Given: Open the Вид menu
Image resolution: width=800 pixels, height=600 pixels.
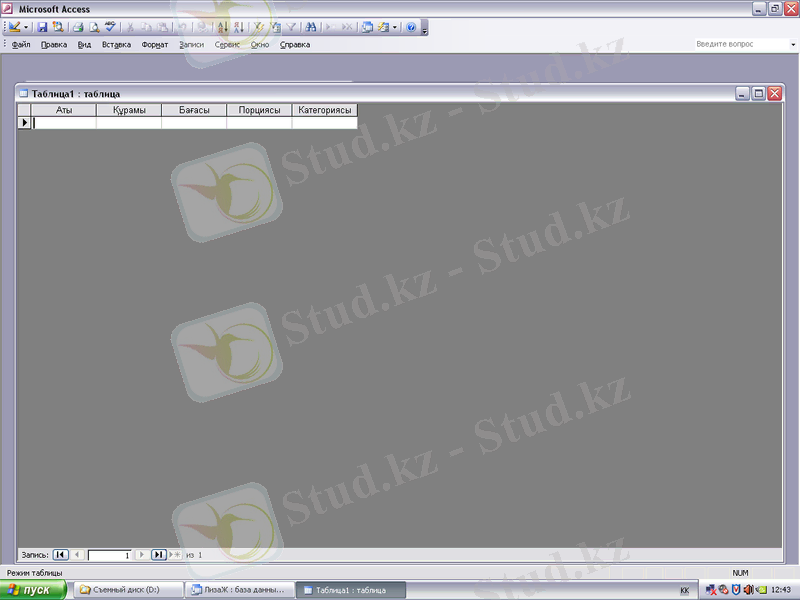Looking at the screenshot, I should [84, 45].
